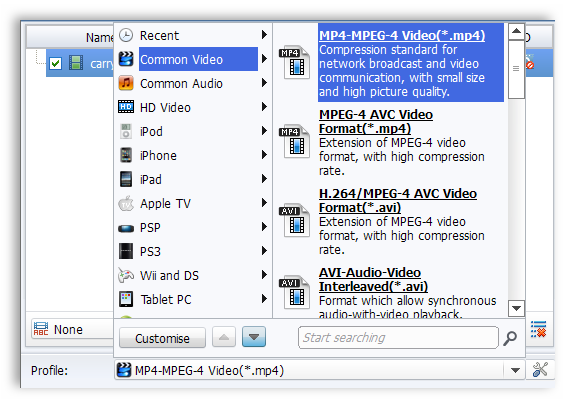Click the format list scrollbar thumb
Viewport: 575px width, 408px height.
click(x=516, y=69)
